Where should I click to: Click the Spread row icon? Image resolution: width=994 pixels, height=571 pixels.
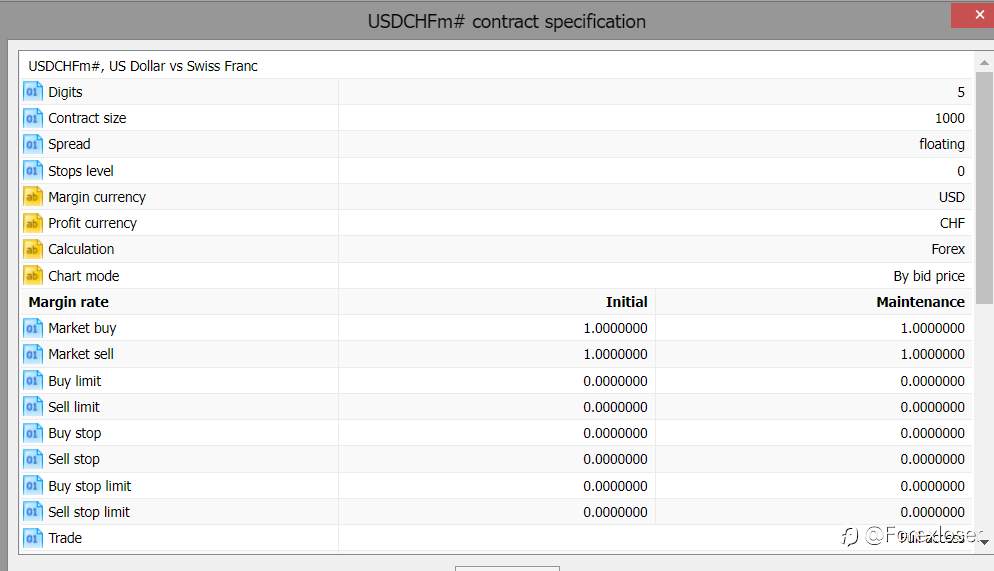click(x=33, y=144)
